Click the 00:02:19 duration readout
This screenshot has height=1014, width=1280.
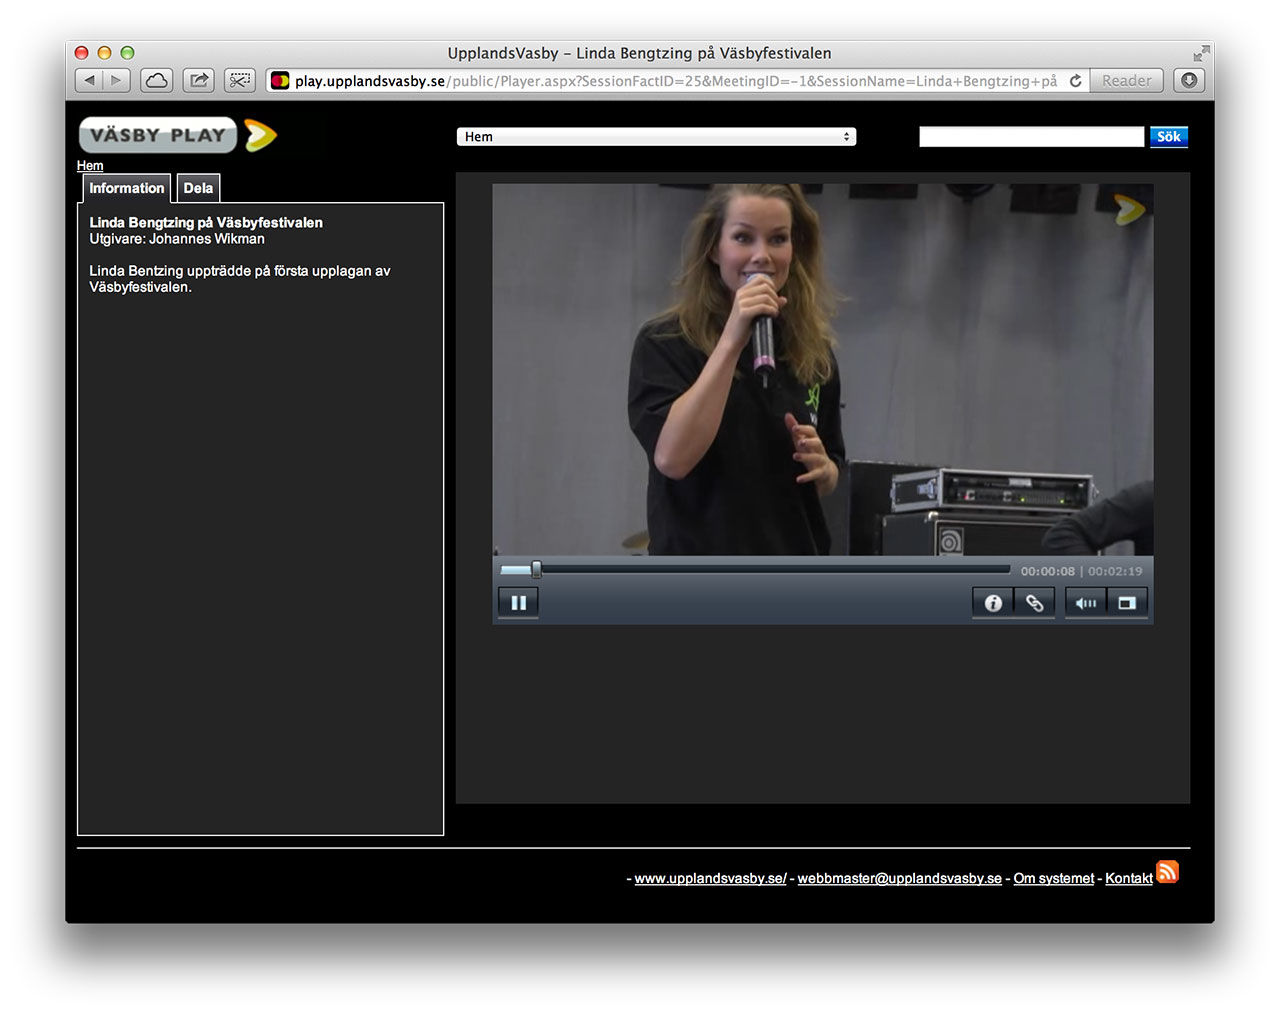(1115, 571)
